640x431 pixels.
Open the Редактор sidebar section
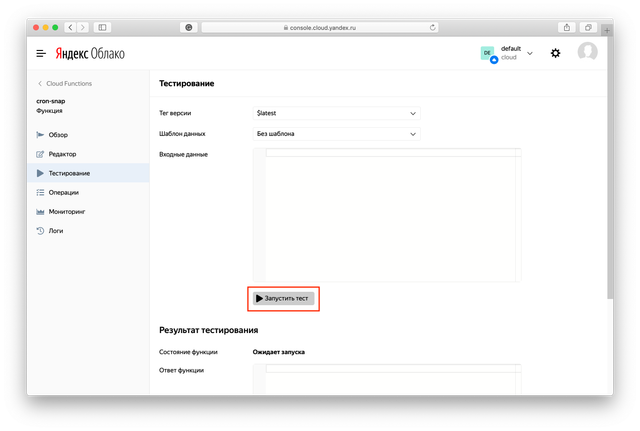point(62,154)
